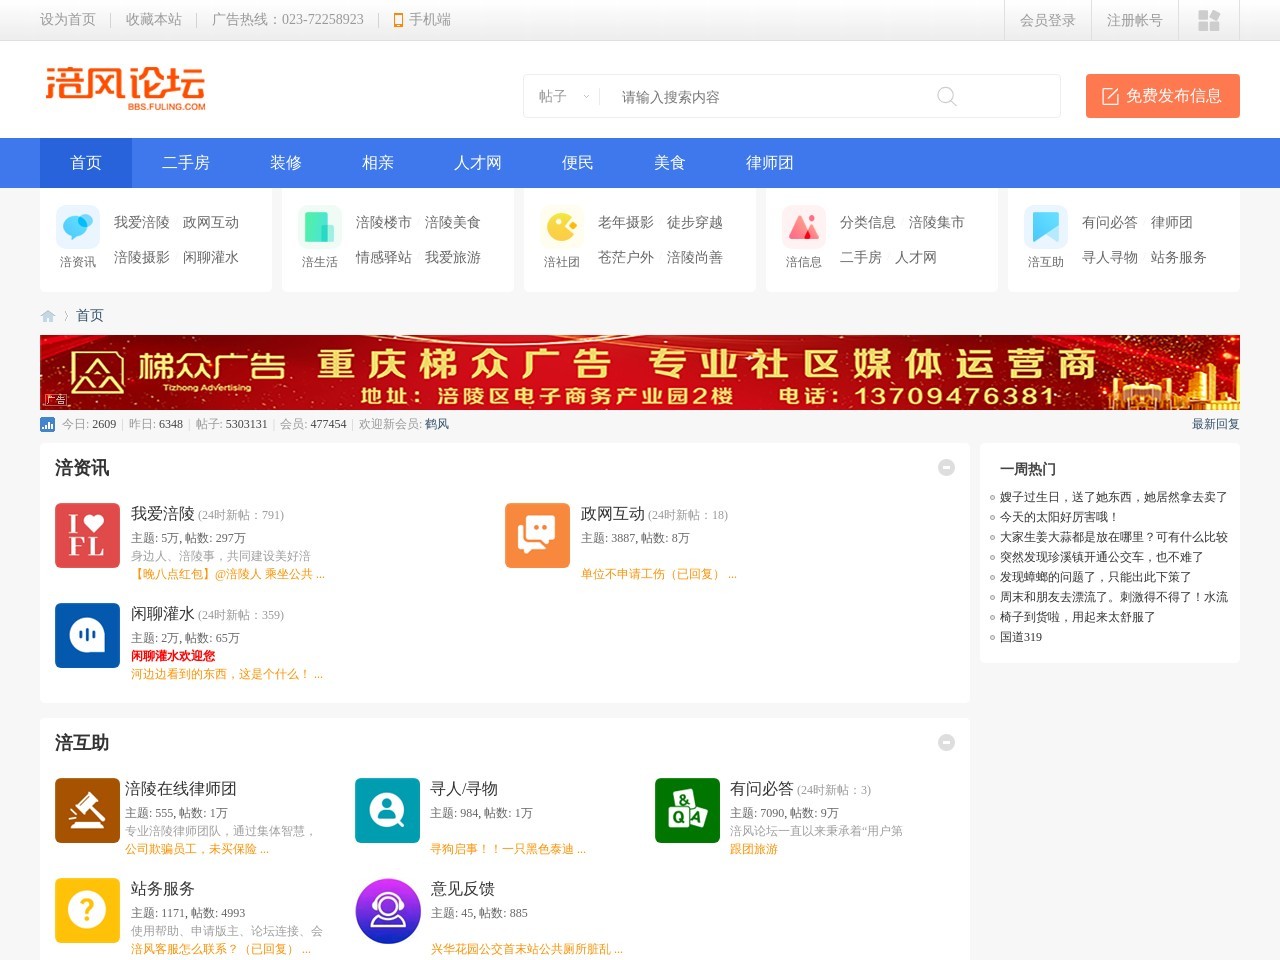Click the home breadcrumb icon
Viewport: 1280px width, 960px height.
(47, 315)
